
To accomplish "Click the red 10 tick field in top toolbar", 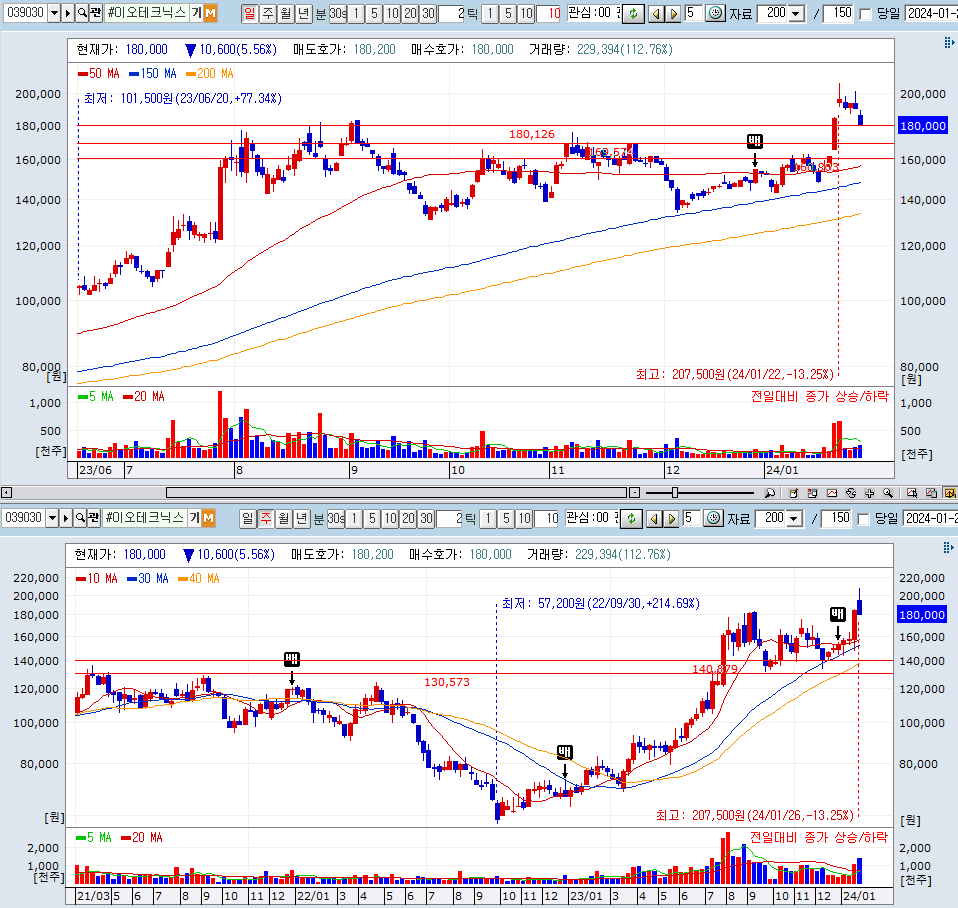I will 548,13.
